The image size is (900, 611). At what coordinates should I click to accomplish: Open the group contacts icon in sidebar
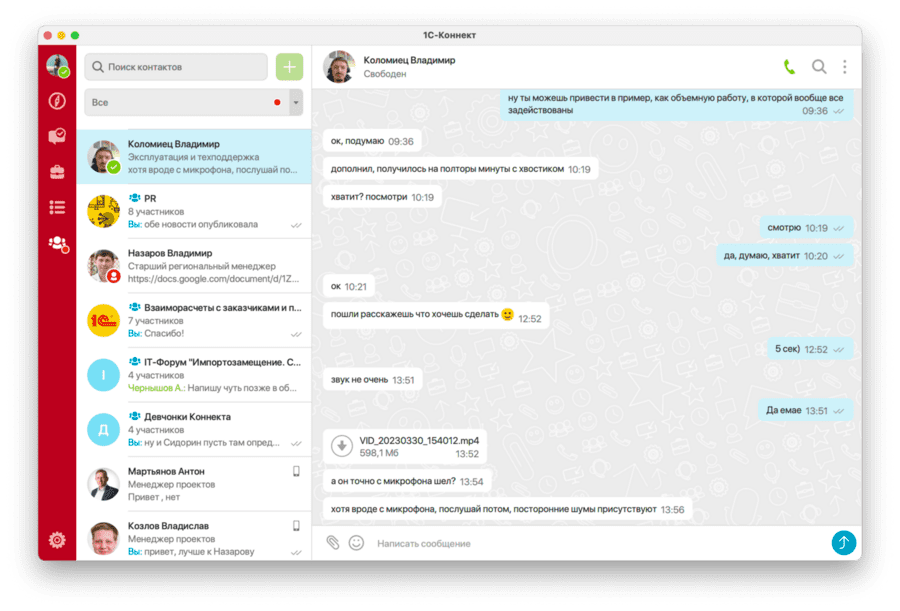tap(58, 244)
